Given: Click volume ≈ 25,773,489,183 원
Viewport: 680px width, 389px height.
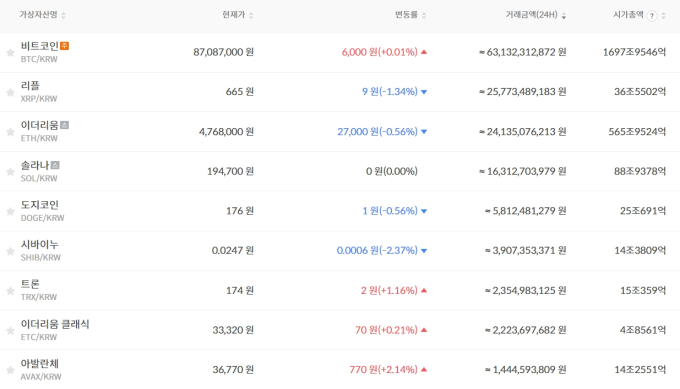Looking at the screenshot, I should pyautogui.click(x=523, y=92).
